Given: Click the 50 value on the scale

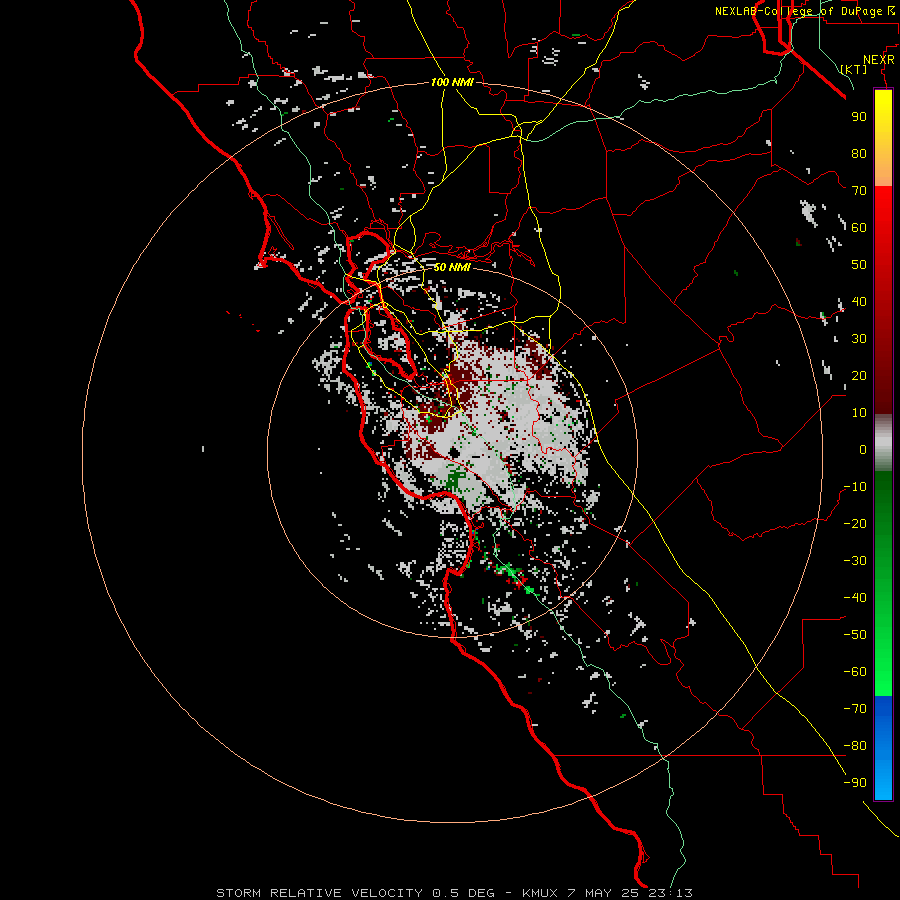Looking at the screenshot, I should [x=859, y=265].
